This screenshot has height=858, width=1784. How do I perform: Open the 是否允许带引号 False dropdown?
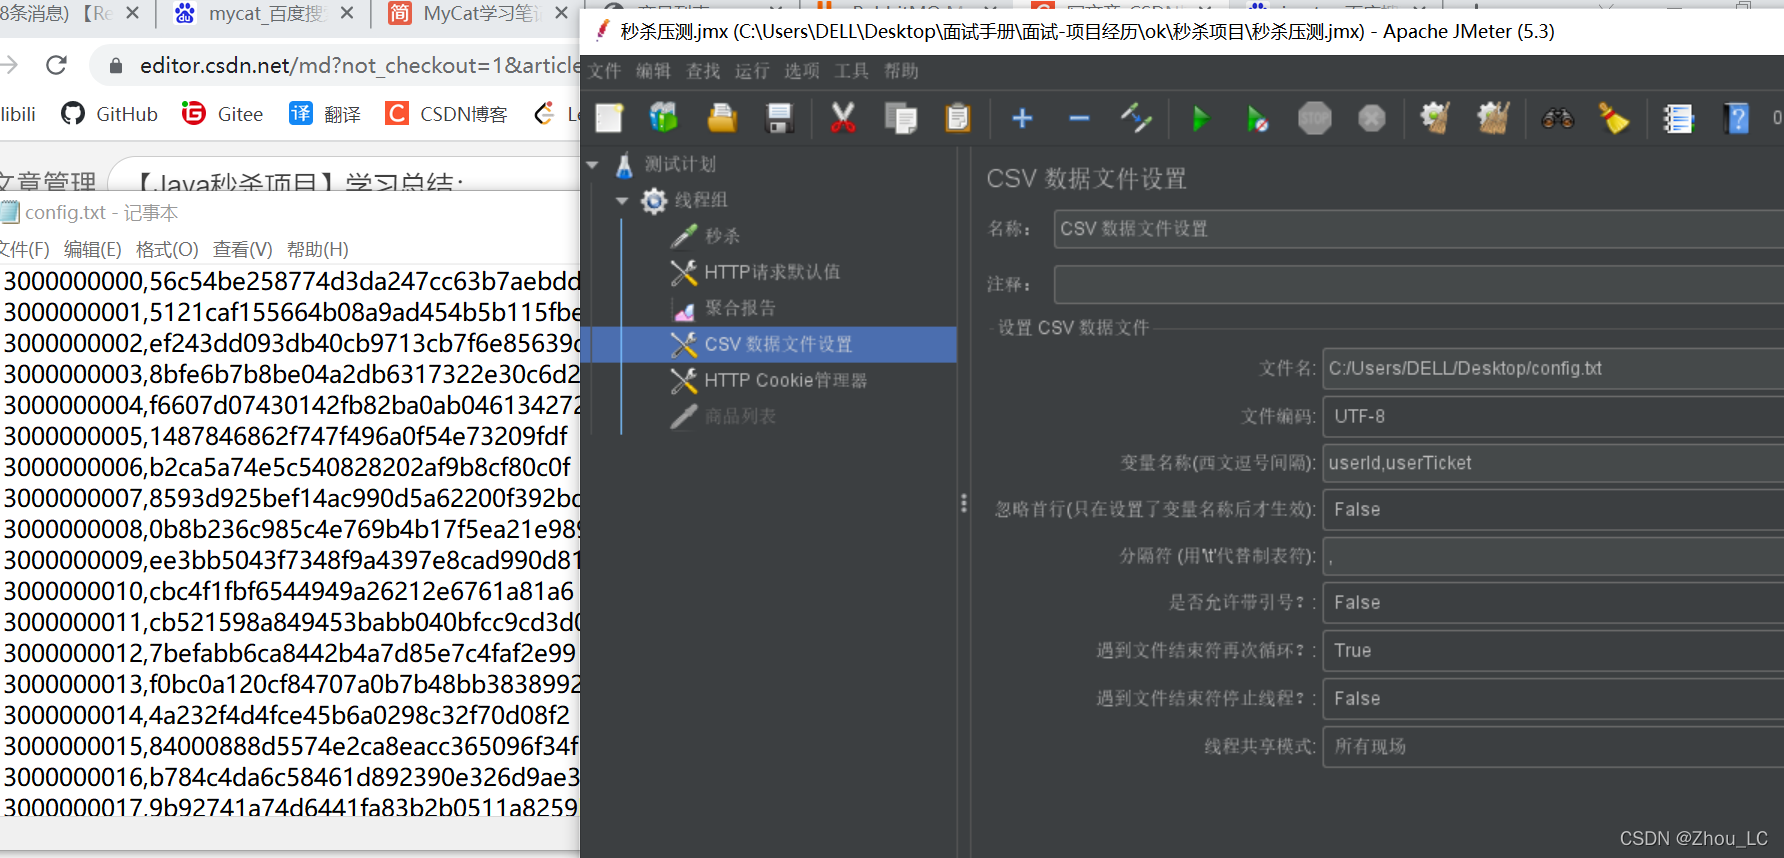coord(1553,602)
